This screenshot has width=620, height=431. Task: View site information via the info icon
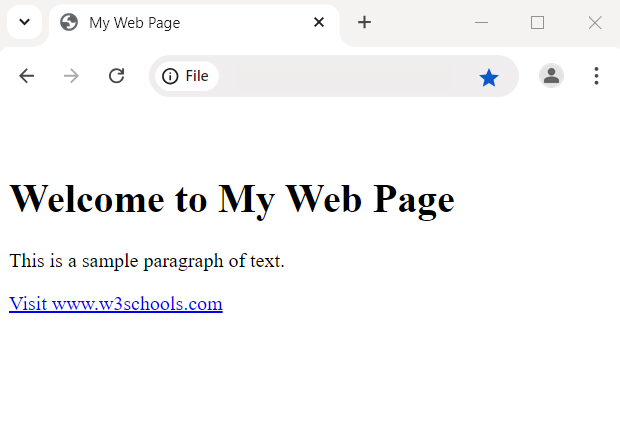click(170, 76)
